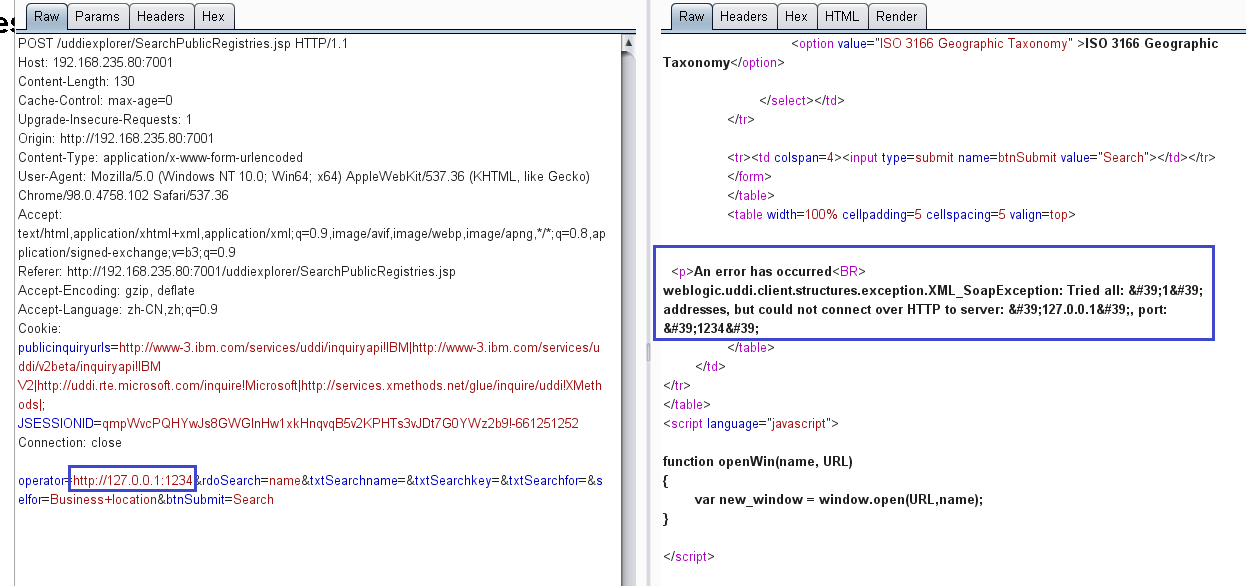Click the Upgrade-Insecure-Requests header line

click(105, 120)
